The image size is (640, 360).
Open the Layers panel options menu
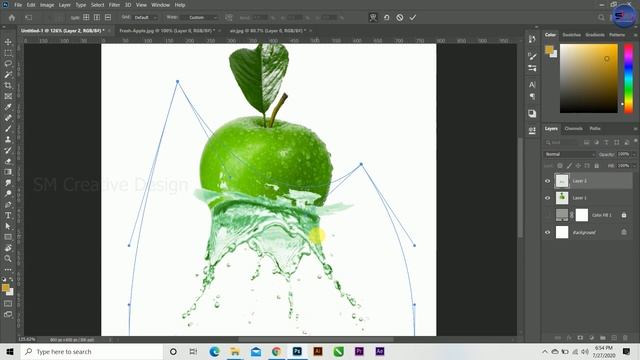[x=636, y=129]
